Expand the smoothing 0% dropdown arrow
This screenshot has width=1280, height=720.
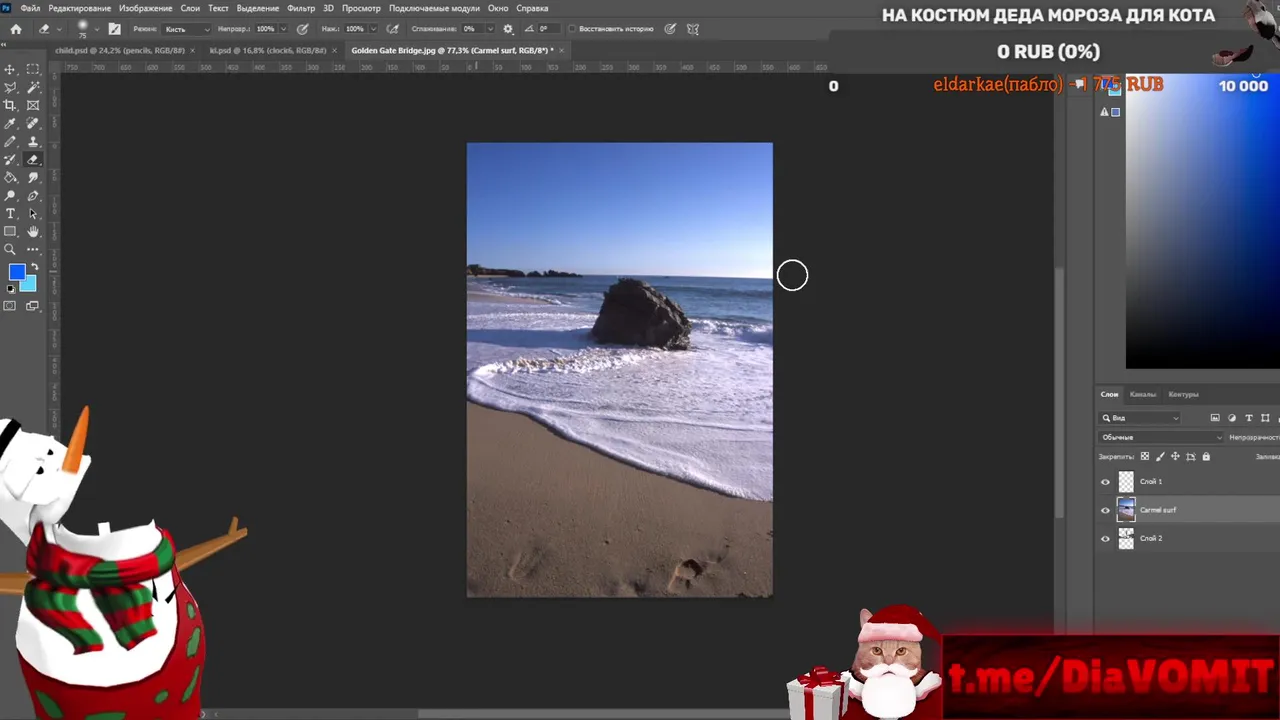[488, 29]
